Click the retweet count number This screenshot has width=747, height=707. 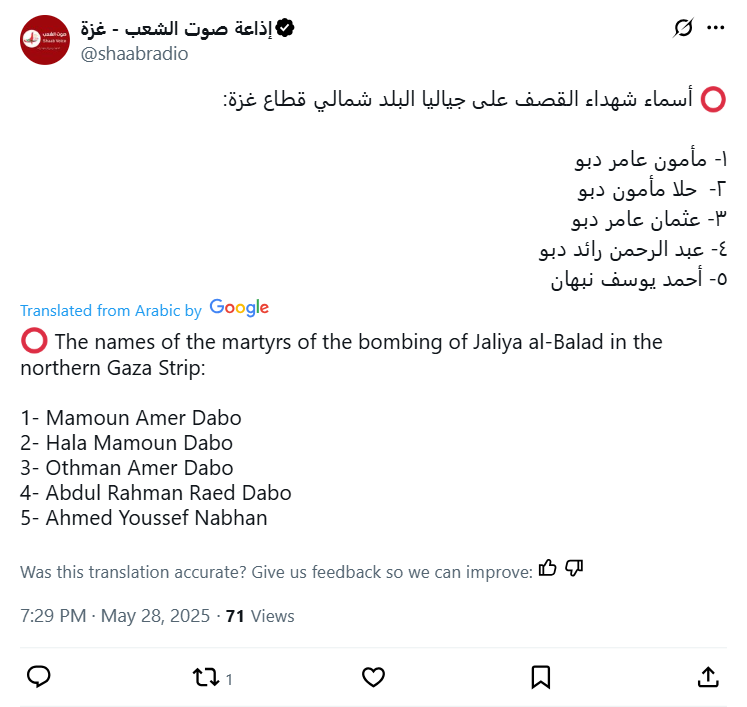229,680
